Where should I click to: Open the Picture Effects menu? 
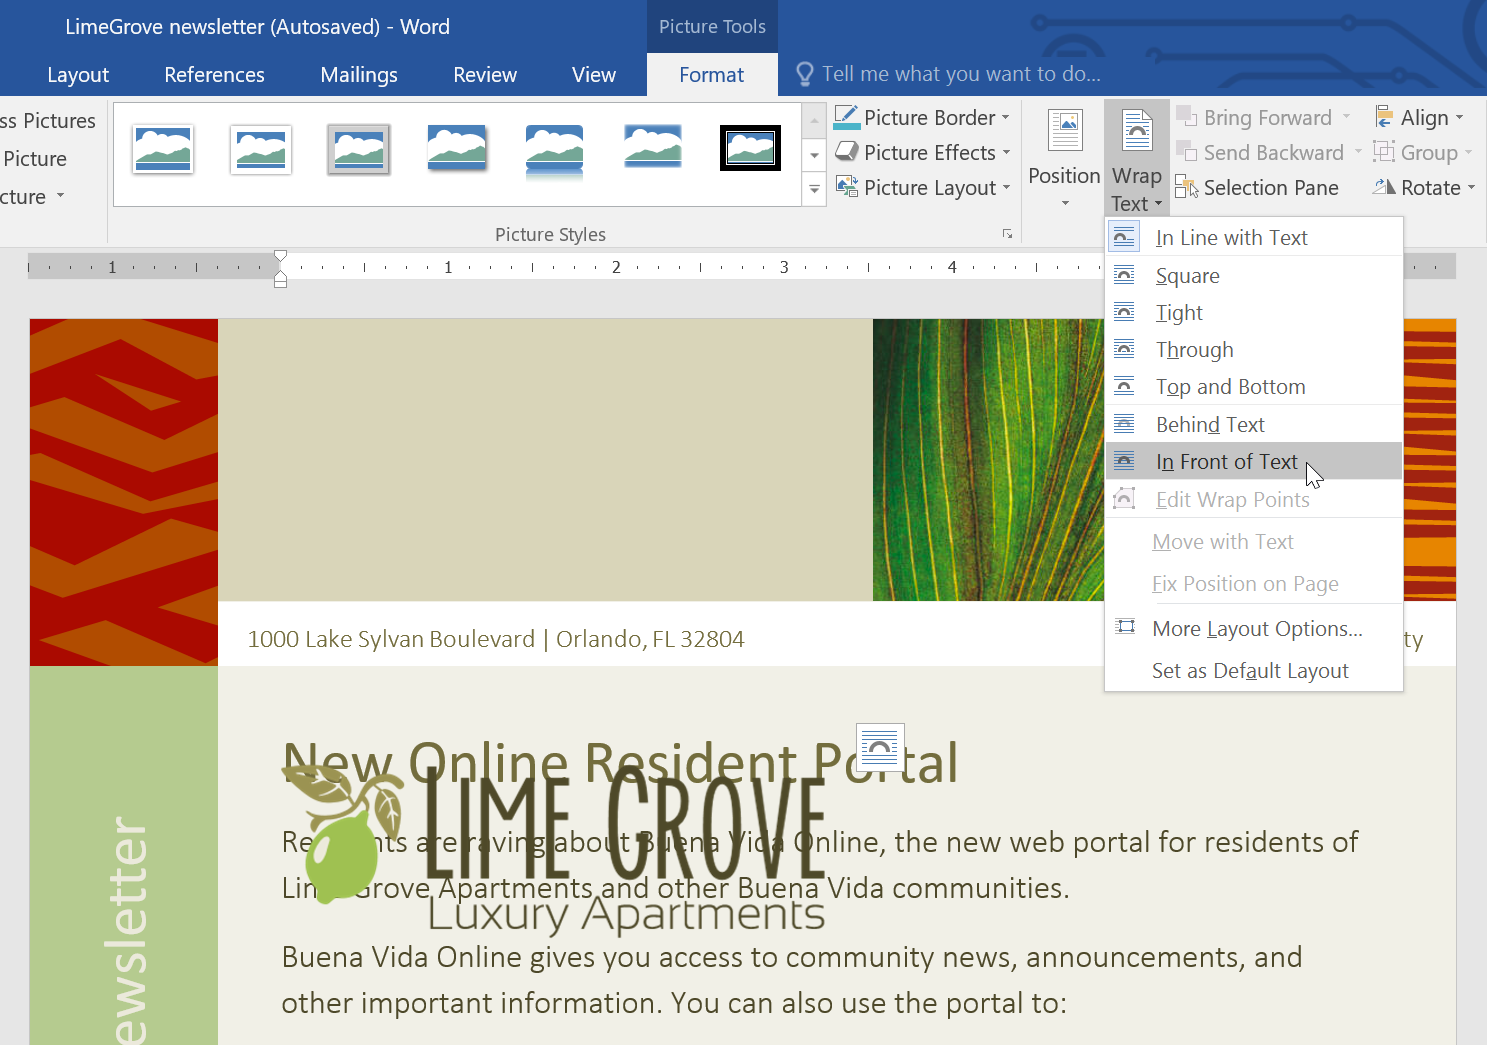[x=921, y=152]
